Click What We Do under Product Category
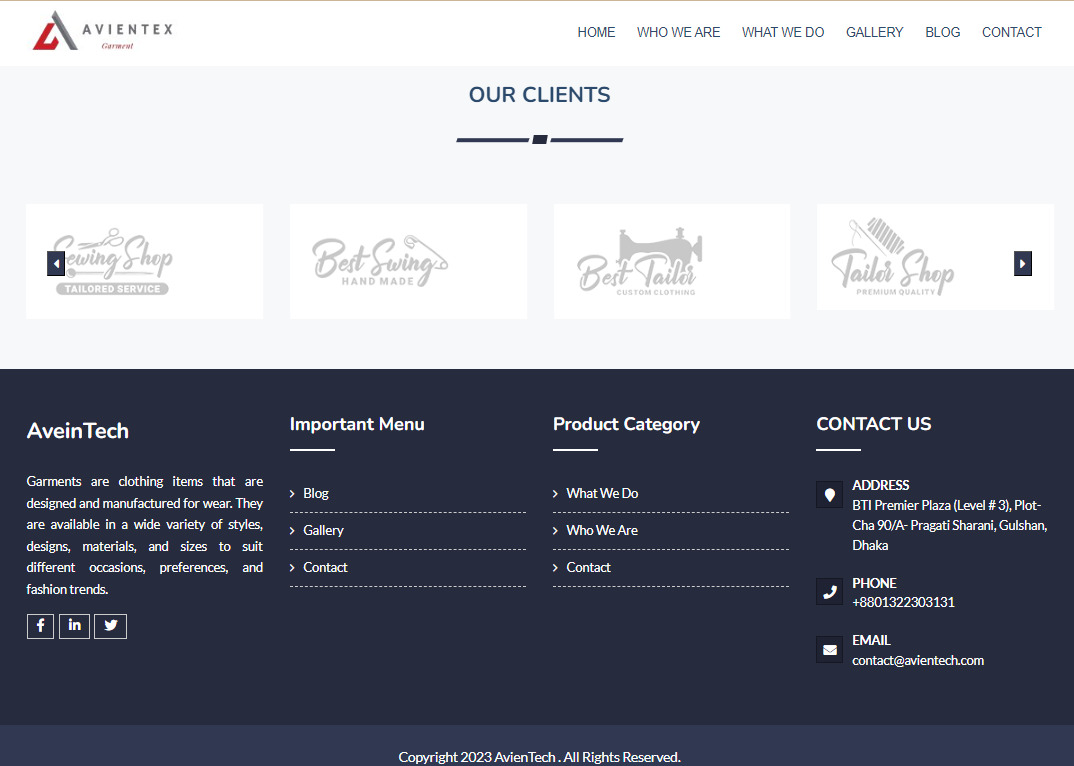The height and width of the screenshot is (766, 1074). click(602, 493)
